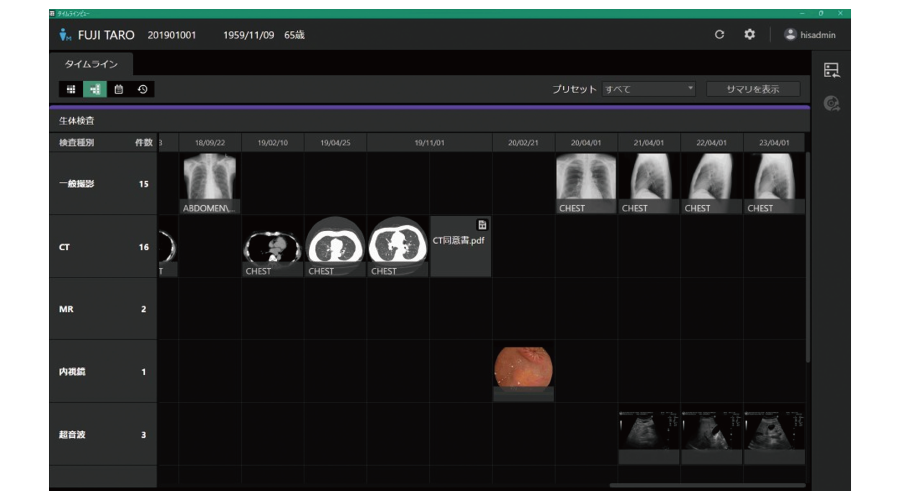Open settings via the gear icon
This screenshot has height=500, width=900.
750,34
